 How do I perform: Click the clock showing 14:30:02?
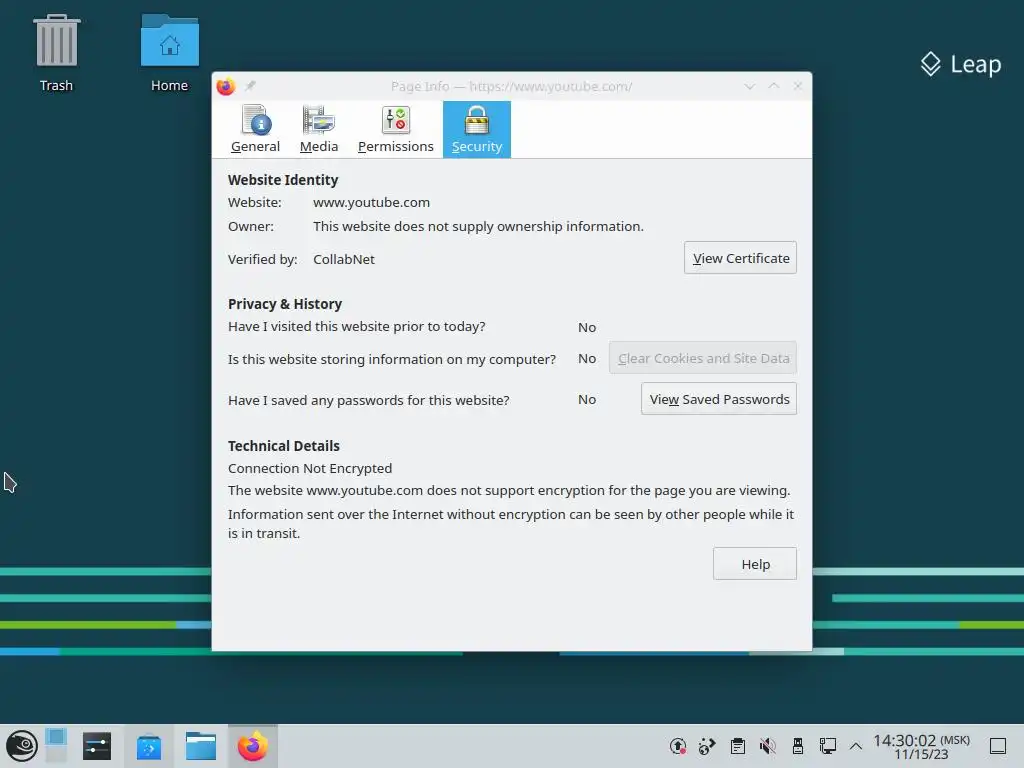point(921,746)
